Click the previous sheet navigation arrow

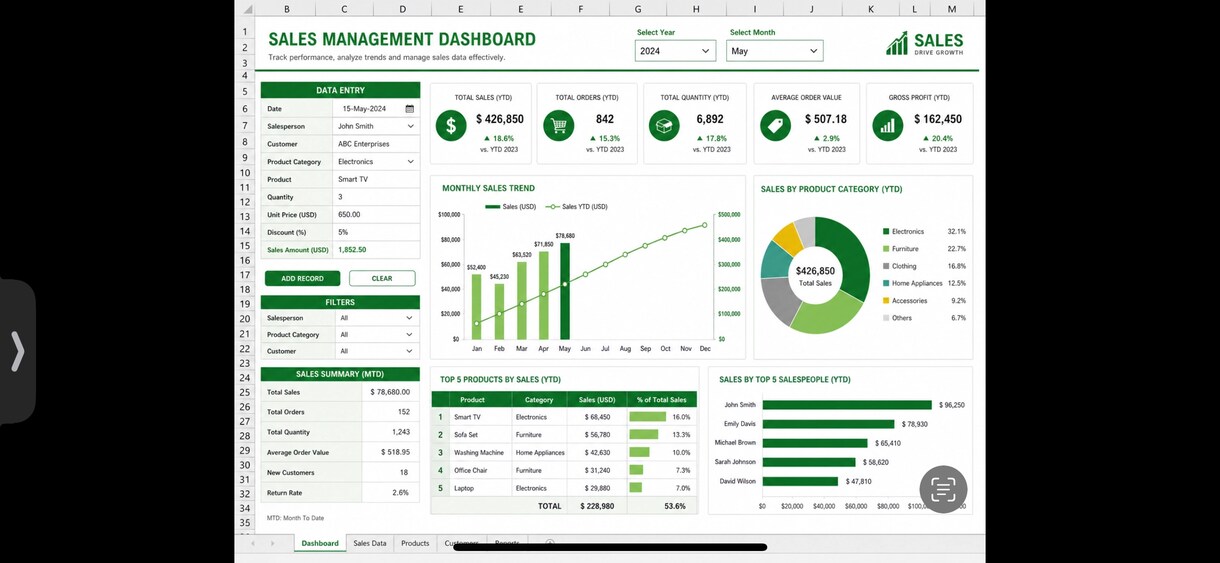click(x=253, y=543)
